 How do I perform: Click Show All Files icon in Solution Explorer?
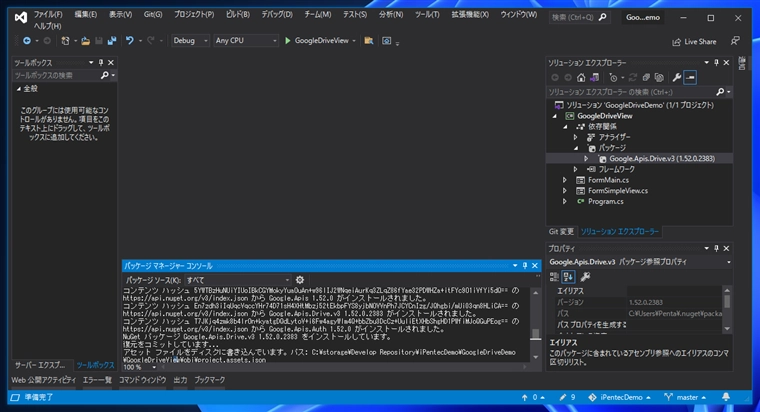pyautogui.click(x=659, y=78)
